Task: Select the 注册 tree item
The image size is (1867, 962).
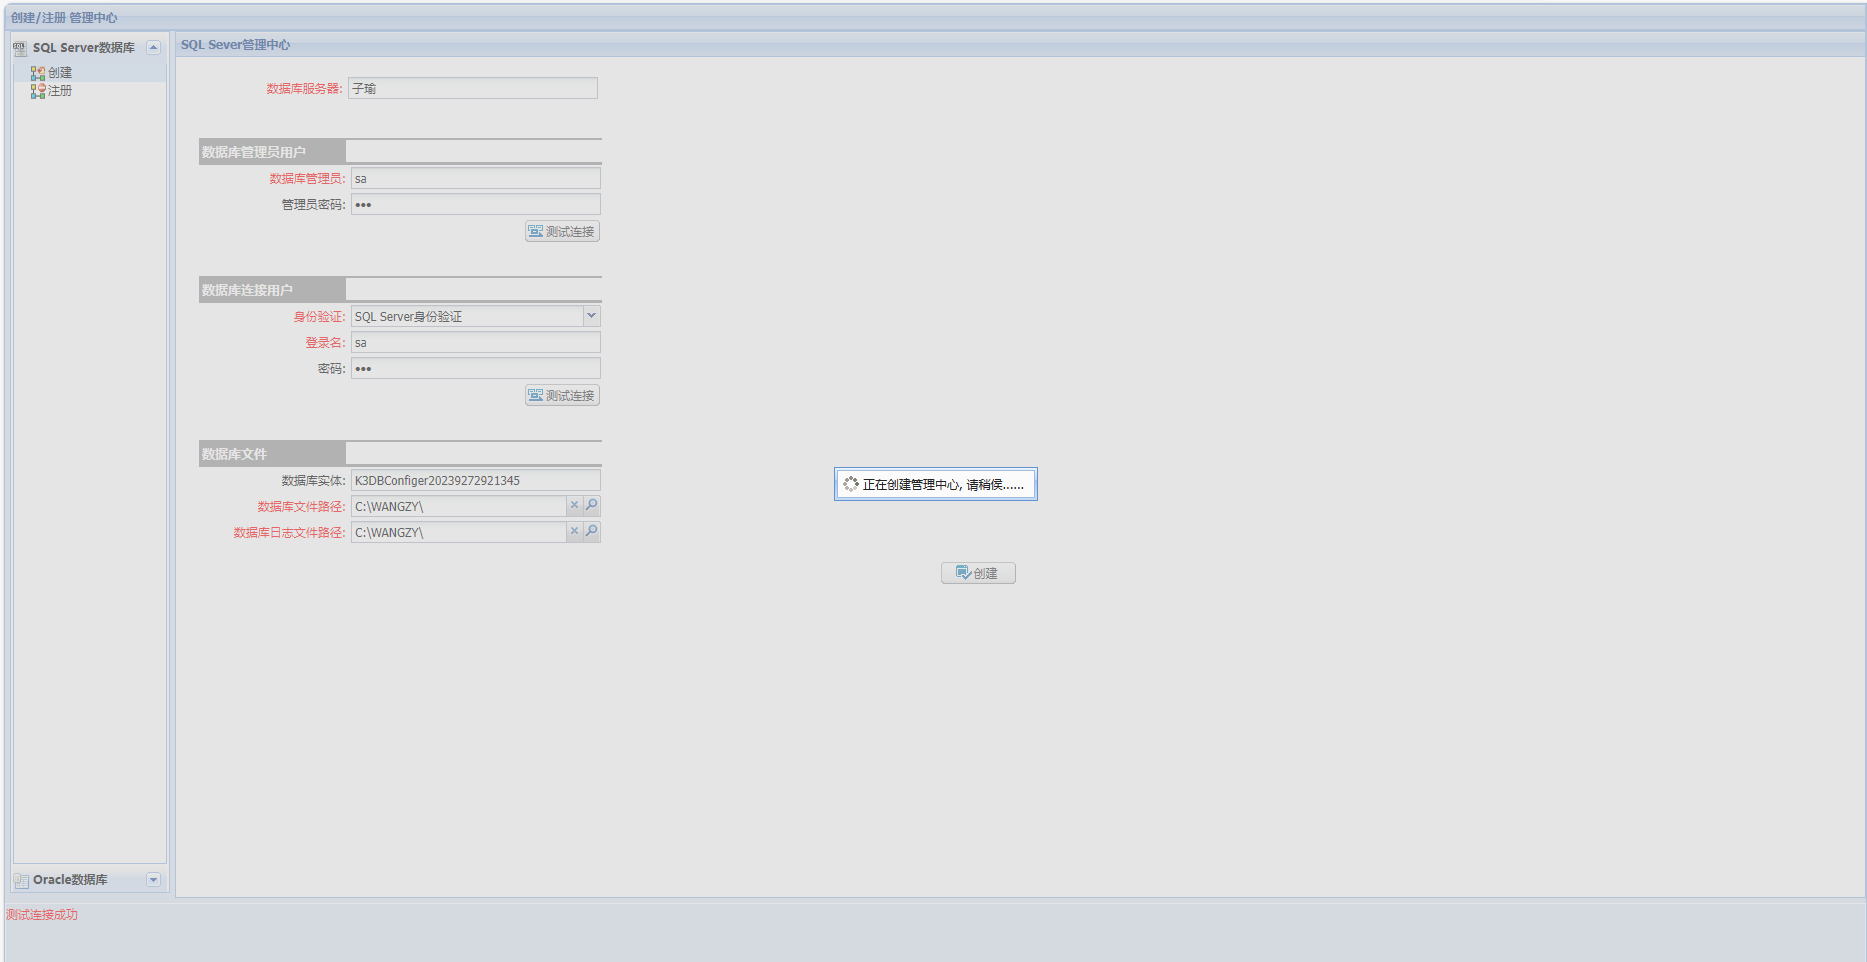Action: coord(60,91)
